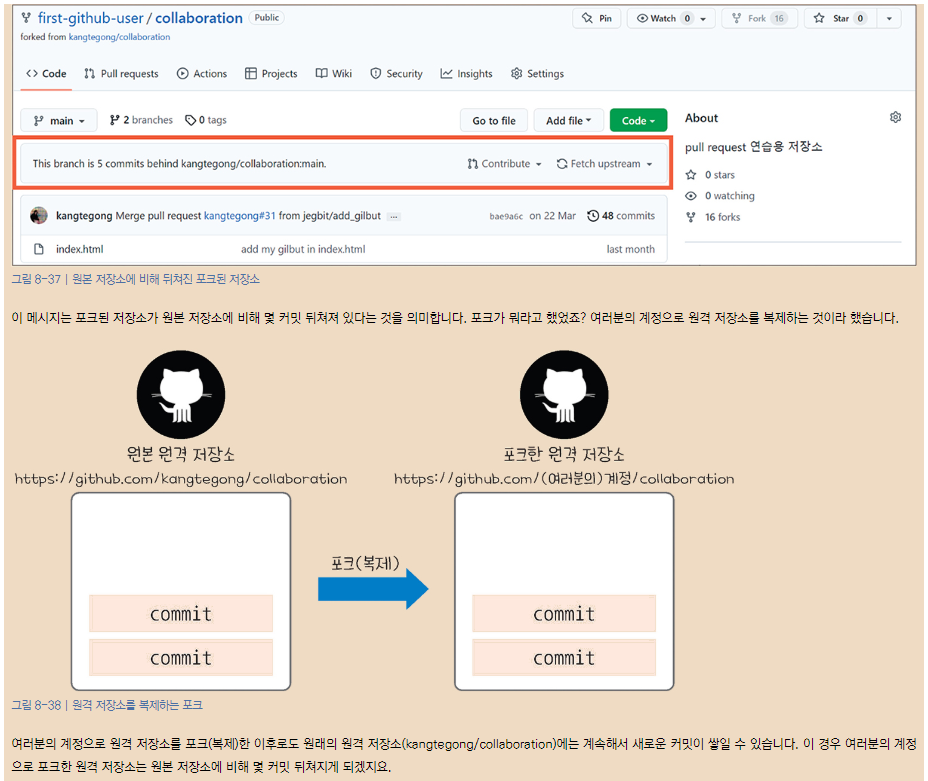
Task: Click the Fork count badge 16
Action: coord(779,18)
